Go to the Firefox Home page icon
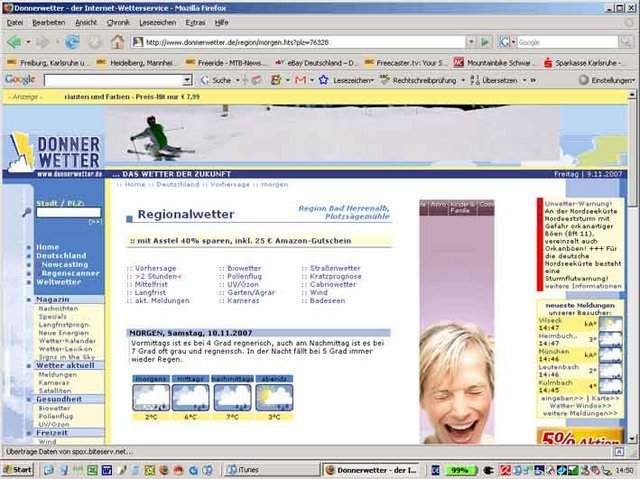Viewport: 640px width, 479px height. click(x=118, y=42)
